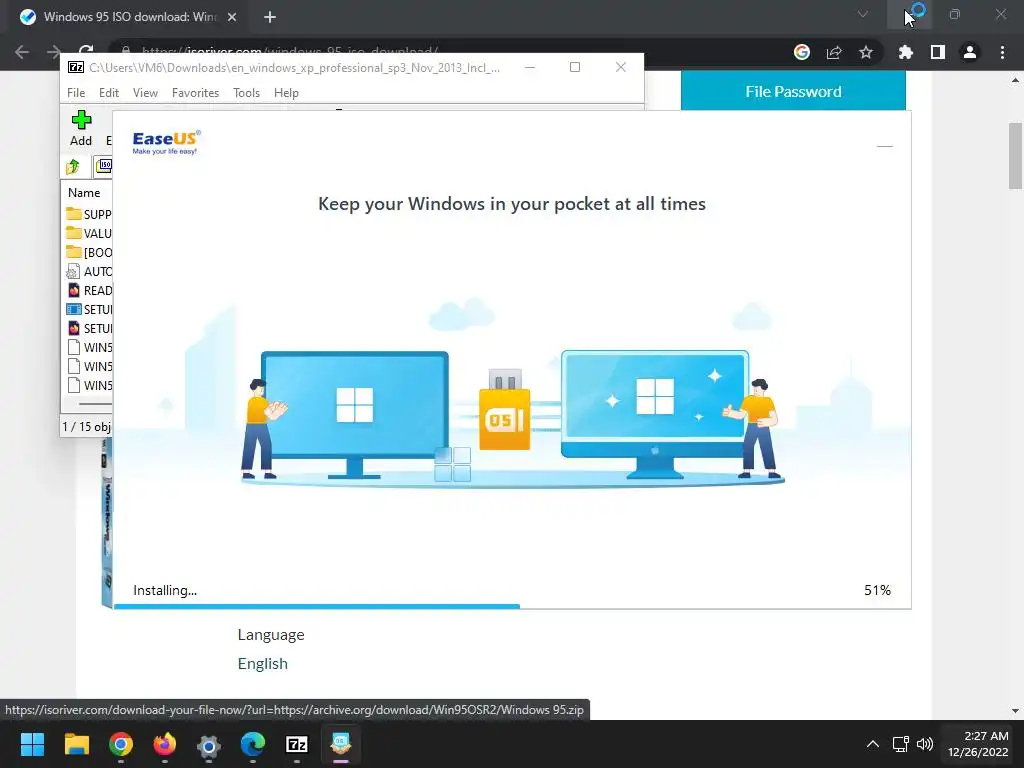Open the clock and date panel
The image size is (1024, 768).
pos(978,744)
